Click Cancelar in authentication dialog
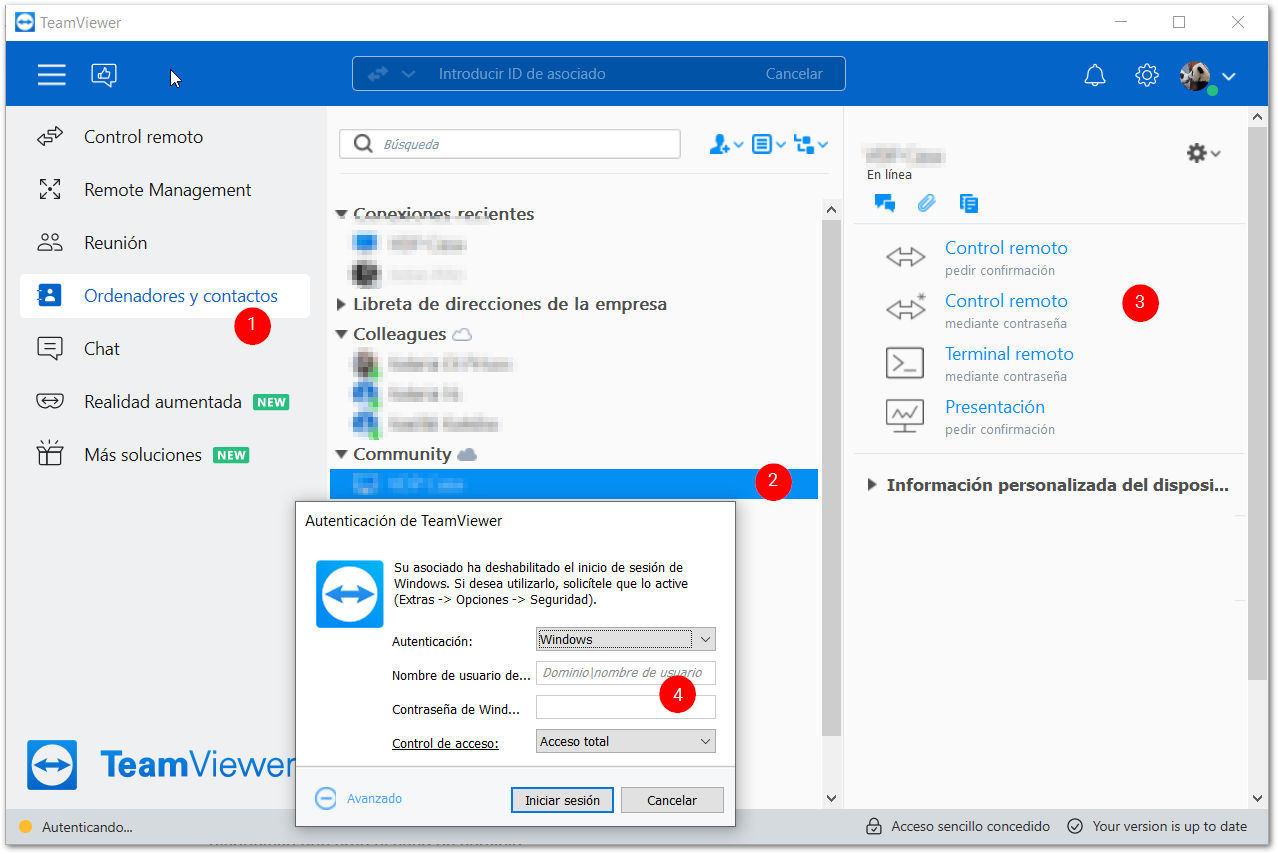Viewport: 1278px width, 854px height. (x=672, y=800)
